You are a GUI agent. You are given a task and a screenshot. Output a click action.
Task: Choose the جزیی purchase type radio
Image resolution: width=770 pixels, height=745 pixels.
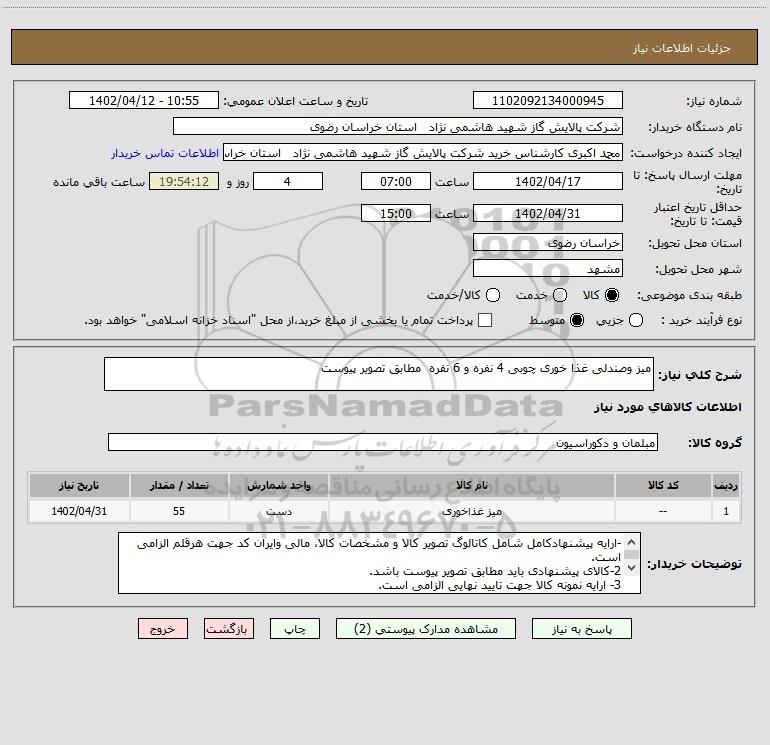[635, 320]
